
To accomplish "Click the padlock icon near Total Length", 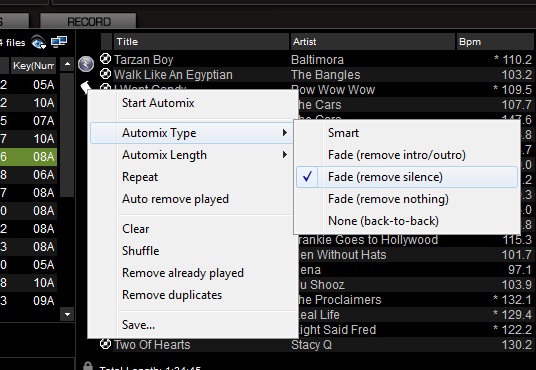I will (88, 366).
